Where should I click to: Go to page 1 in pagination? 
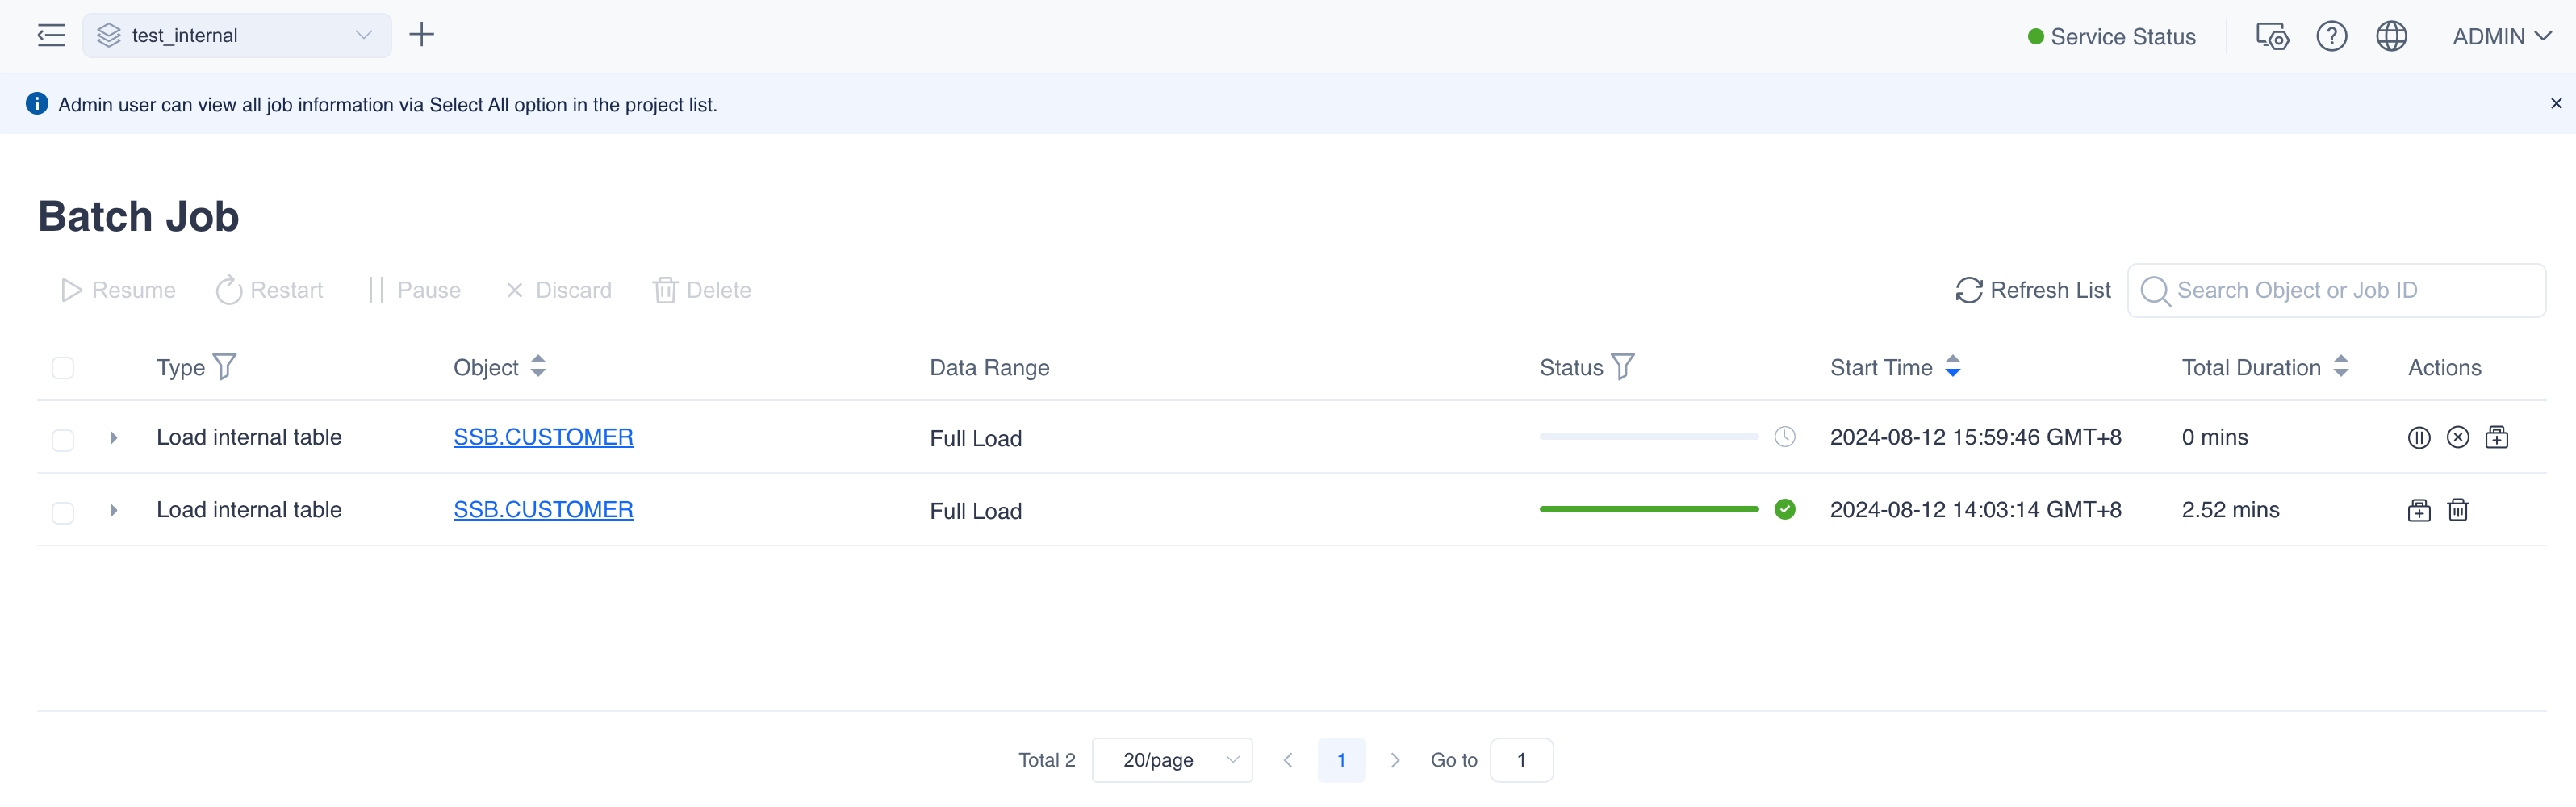tap(1341, 760)
